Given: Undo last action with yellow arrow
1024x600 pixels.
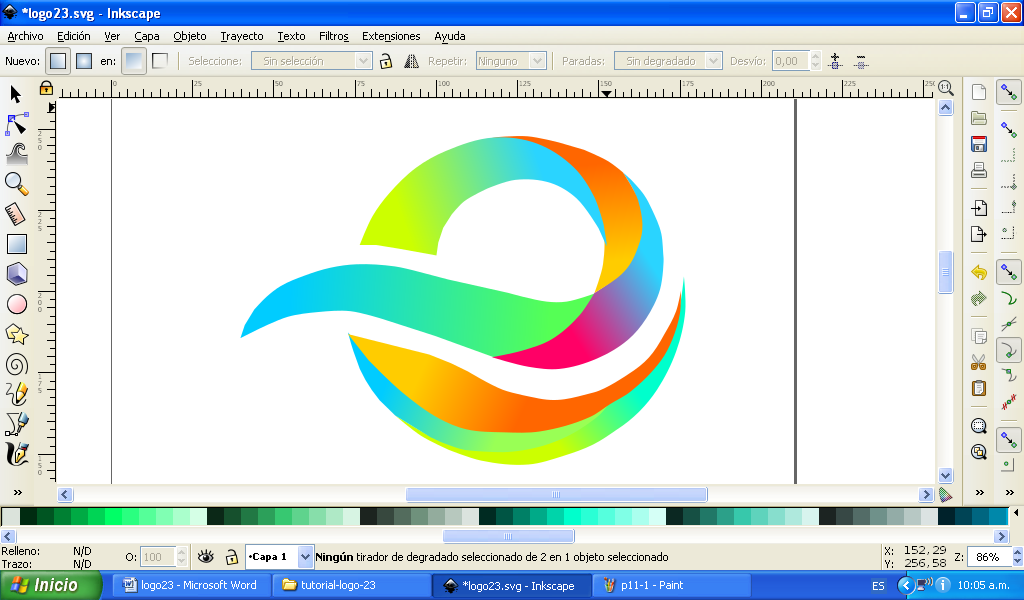Looking at the screenshot, I should click(x=978, y=272).
